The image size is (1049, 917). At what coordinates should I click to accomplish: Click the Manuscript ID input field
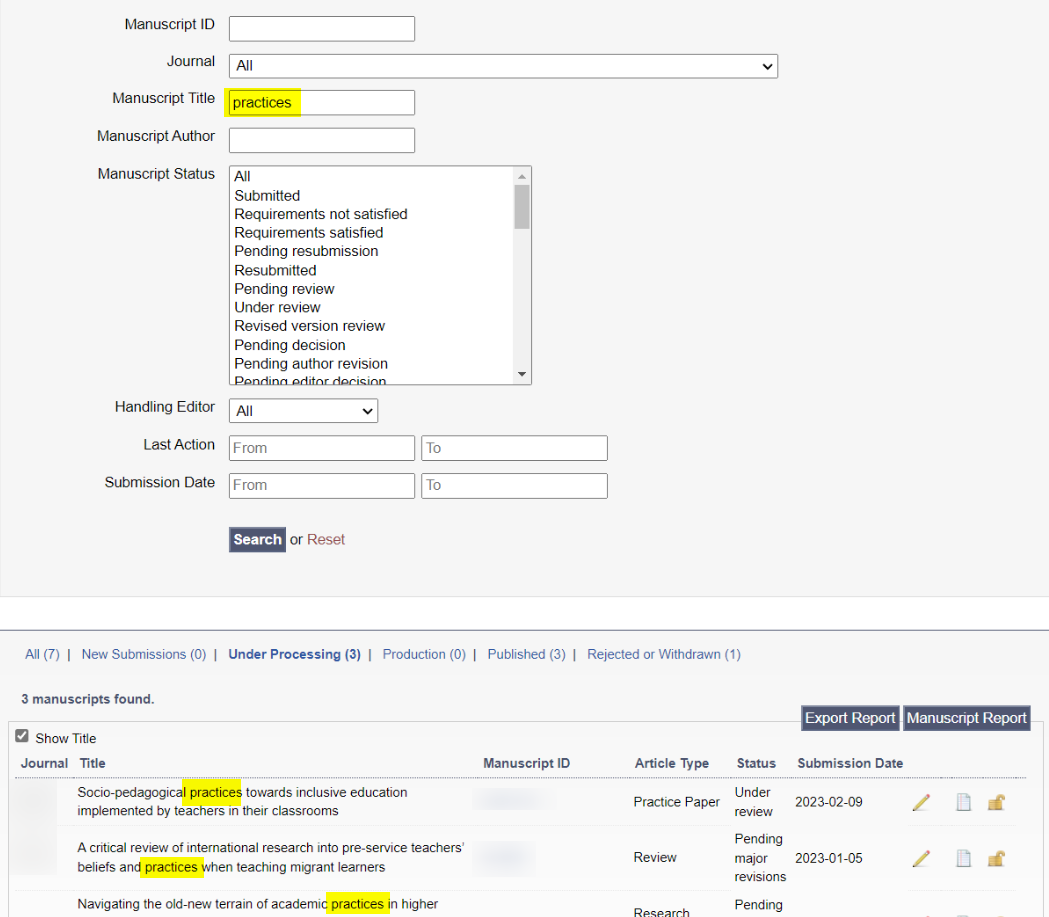(321, 28)
